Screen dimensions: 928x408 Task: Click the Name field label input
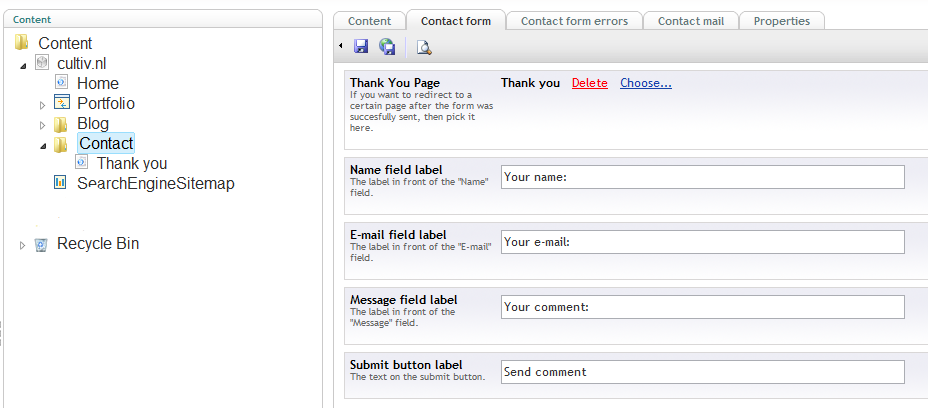point(703,177)
